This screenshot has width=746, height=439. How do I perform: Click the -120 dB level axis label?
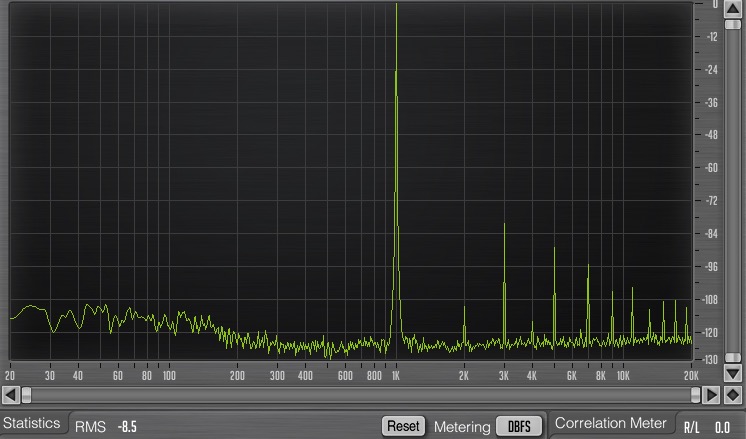tap(710, 332)
